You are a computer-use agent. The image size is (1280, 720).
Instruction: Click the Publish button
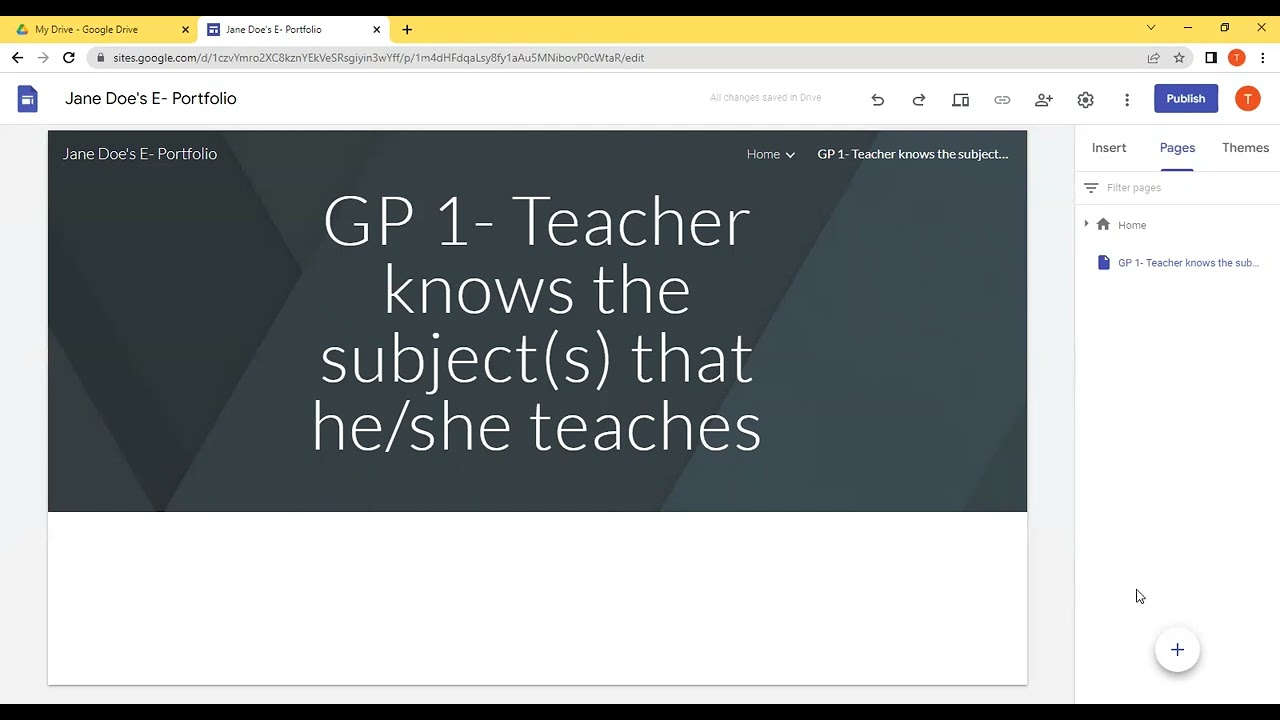coord(1186,99)
